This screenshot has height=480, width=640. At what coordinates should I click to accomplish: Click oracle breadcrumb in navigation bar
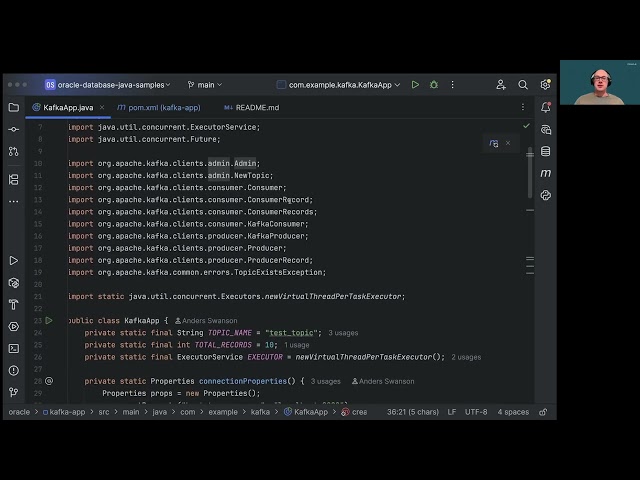(x=19, y=412)
